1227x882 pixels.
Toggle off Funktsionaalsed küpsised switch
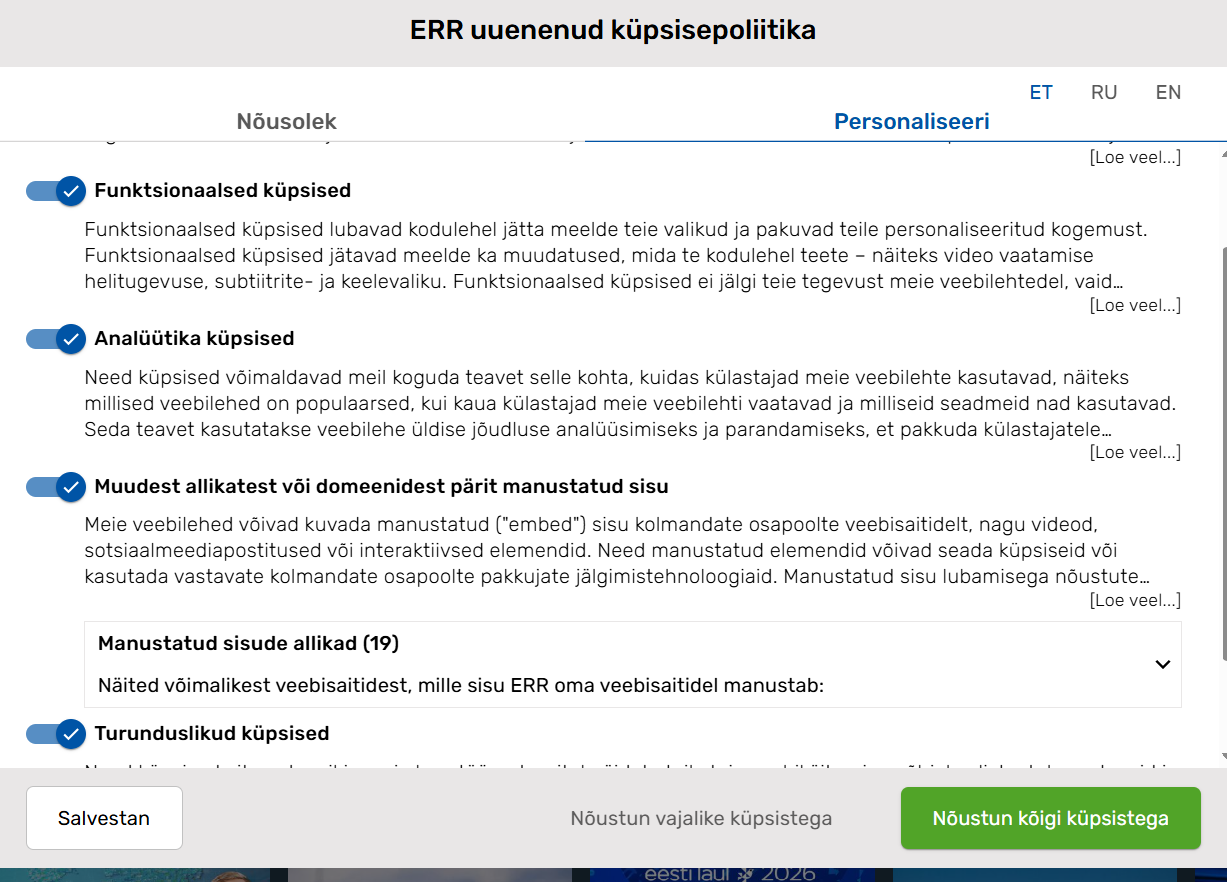[56, 191]
